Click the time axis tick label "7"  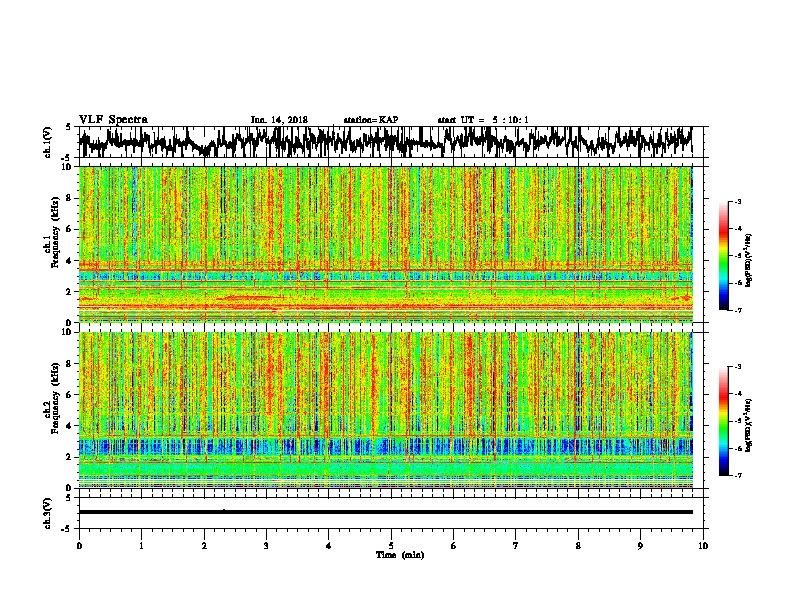point(516,546)
